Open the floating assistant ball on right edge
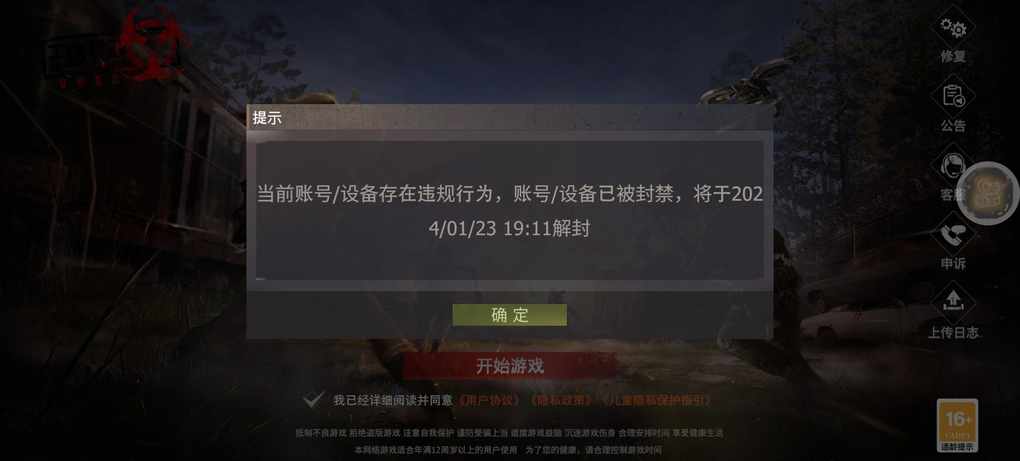Image resolution: width=1020 pixels, height=461 pixels. (987, 193)
